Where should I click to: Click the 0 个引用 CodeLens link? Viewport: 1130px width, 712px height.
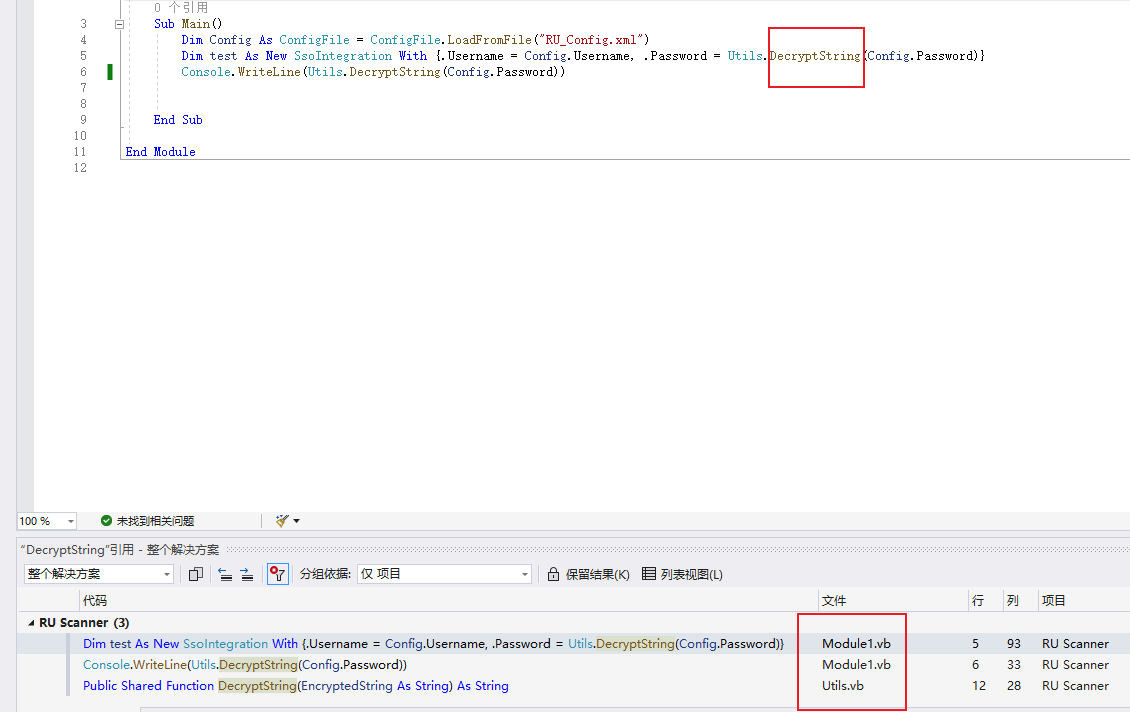(x=181, y=7)
